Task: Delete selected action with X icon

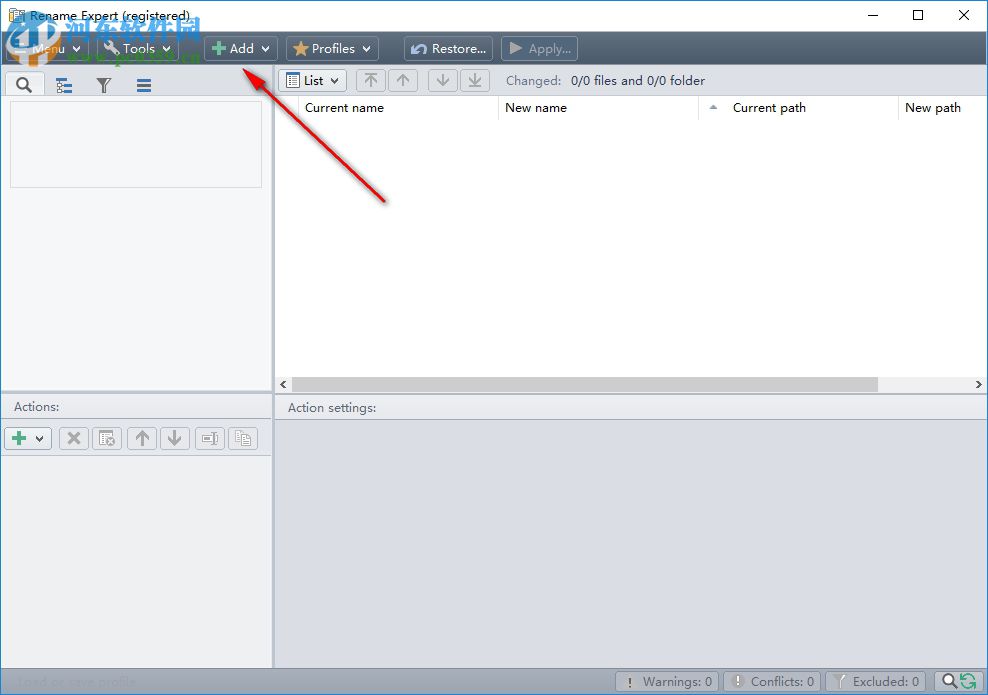Action: (74, 439)
